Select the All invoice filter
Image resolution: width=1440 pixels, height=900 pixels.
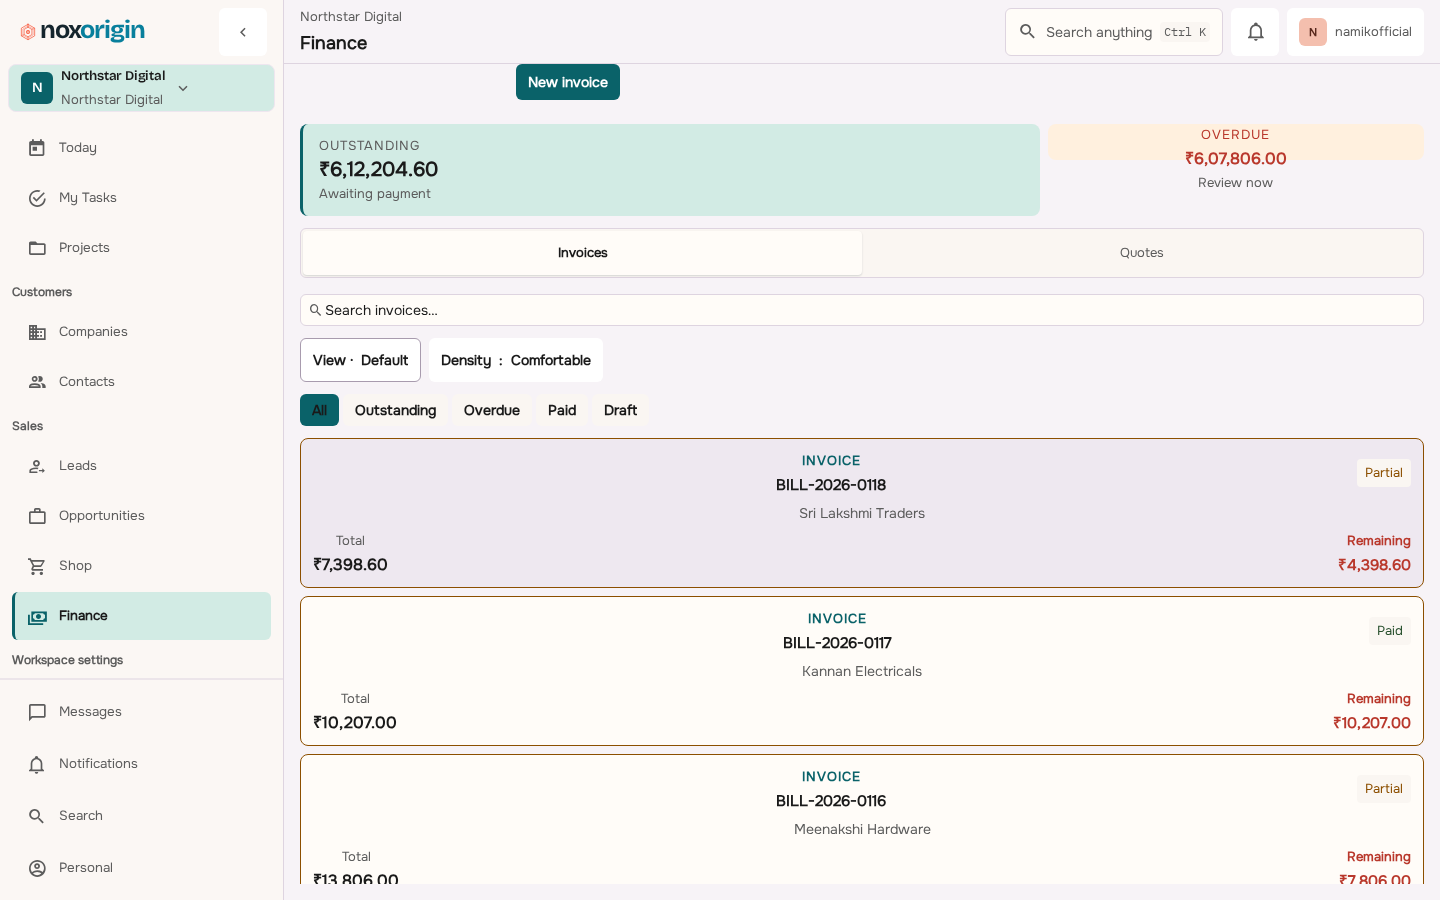(x=319, y=410)
